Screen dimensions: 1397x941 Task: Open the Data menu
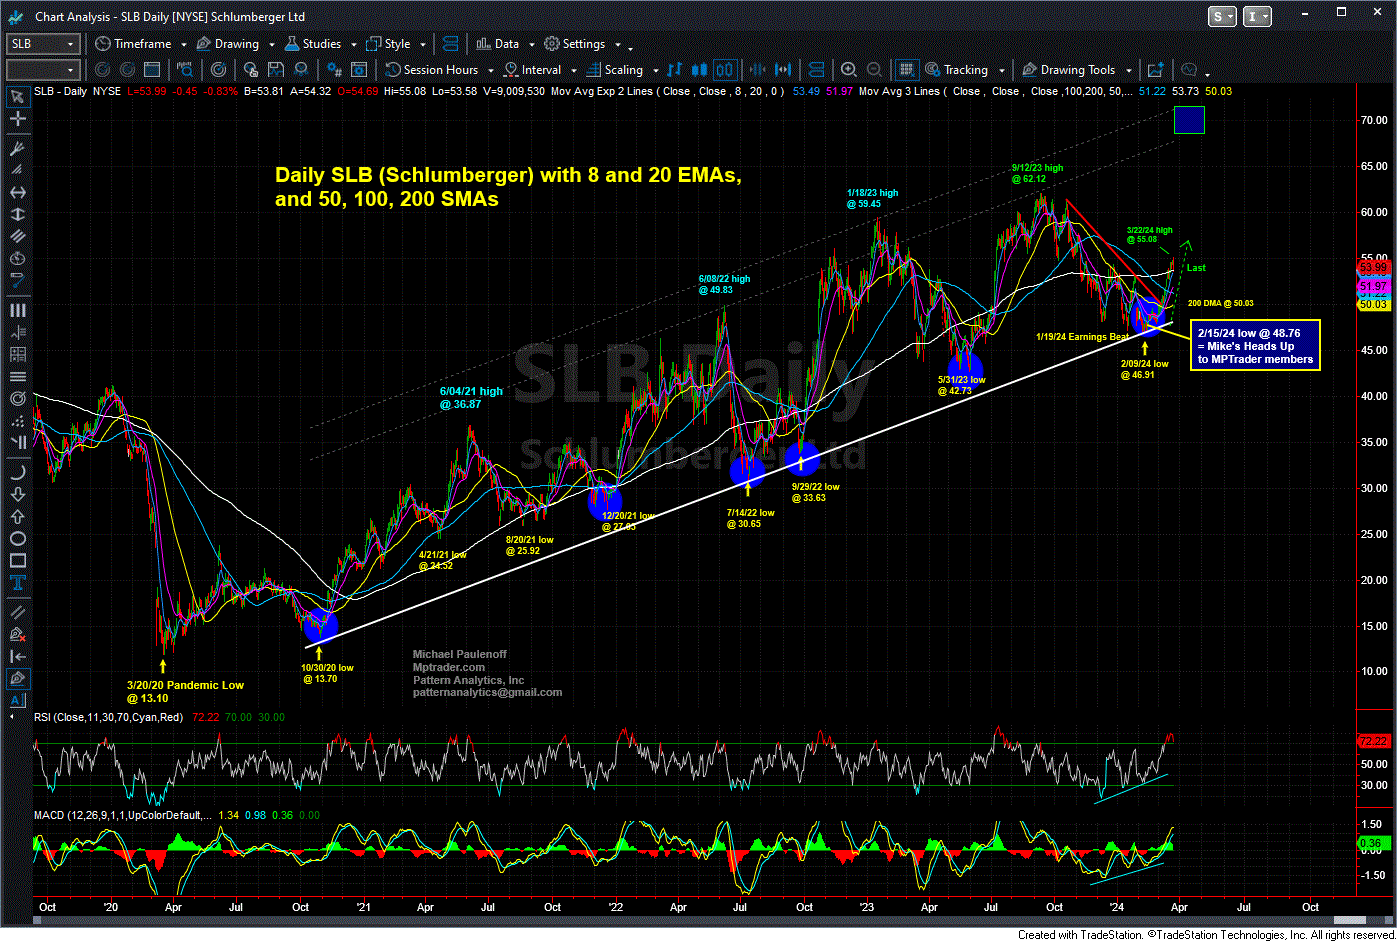[x=497, y=44]
